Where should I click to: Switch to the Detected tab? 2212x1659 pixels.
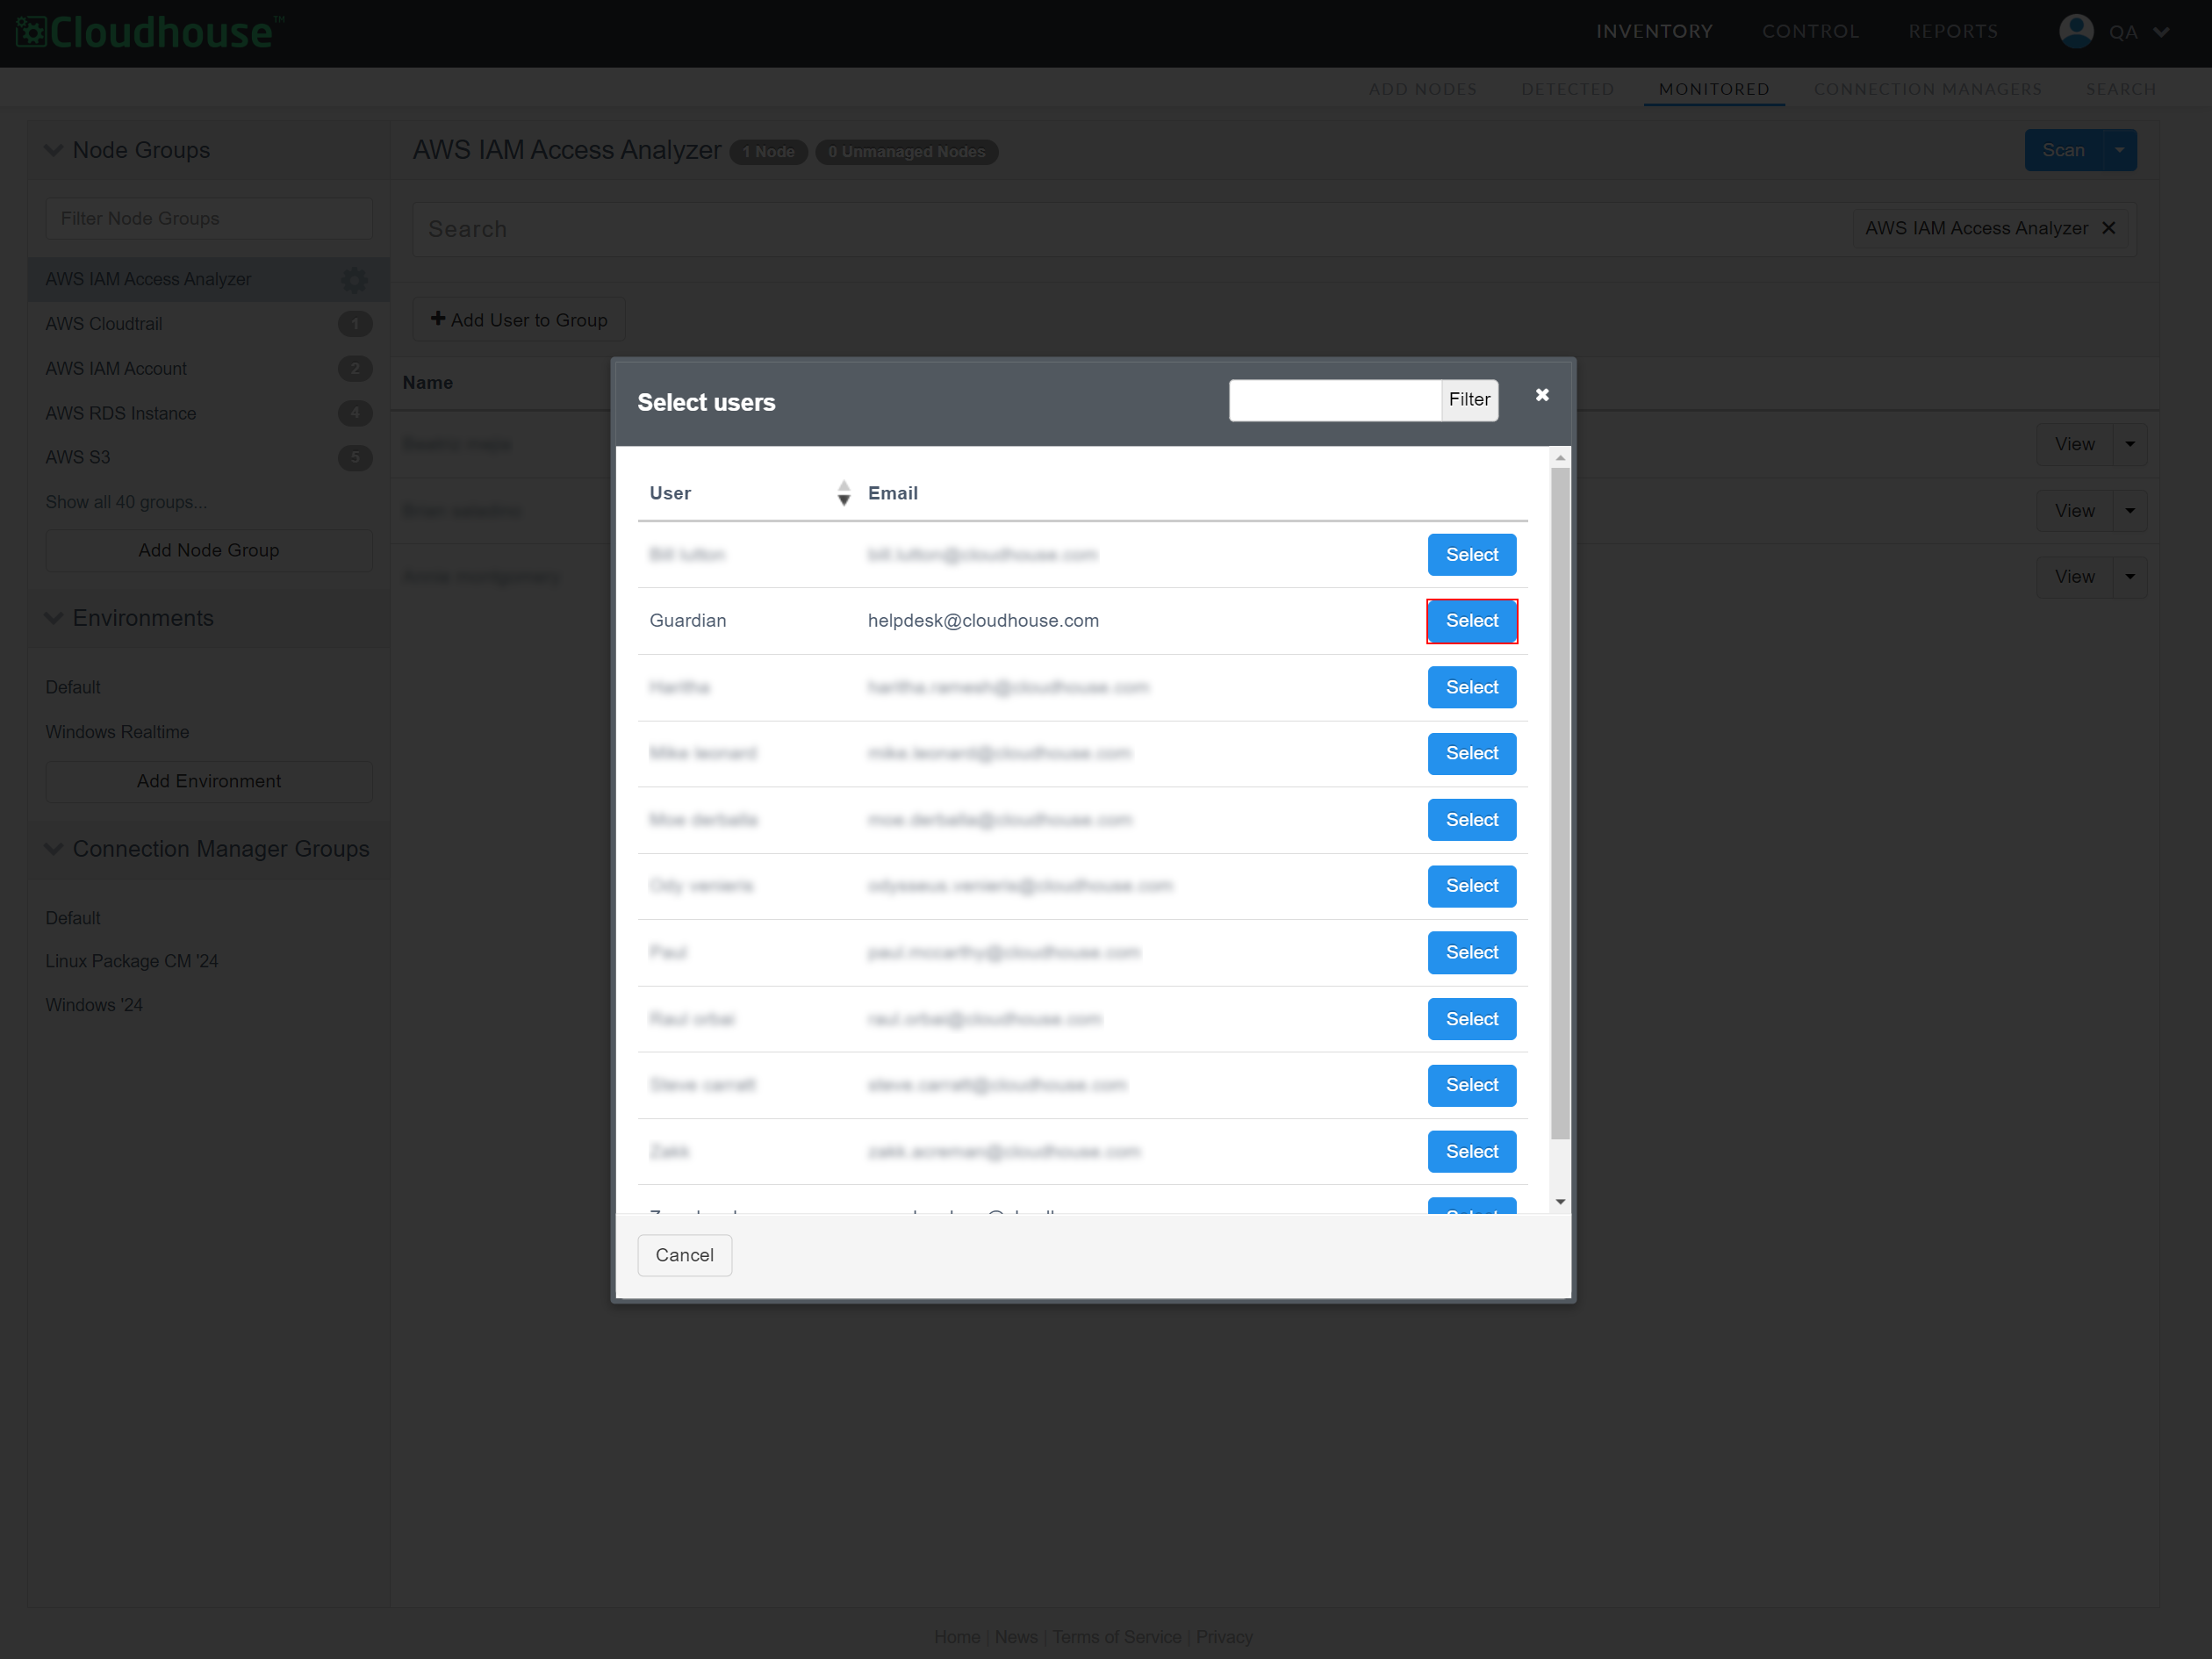coord(1567,89)
